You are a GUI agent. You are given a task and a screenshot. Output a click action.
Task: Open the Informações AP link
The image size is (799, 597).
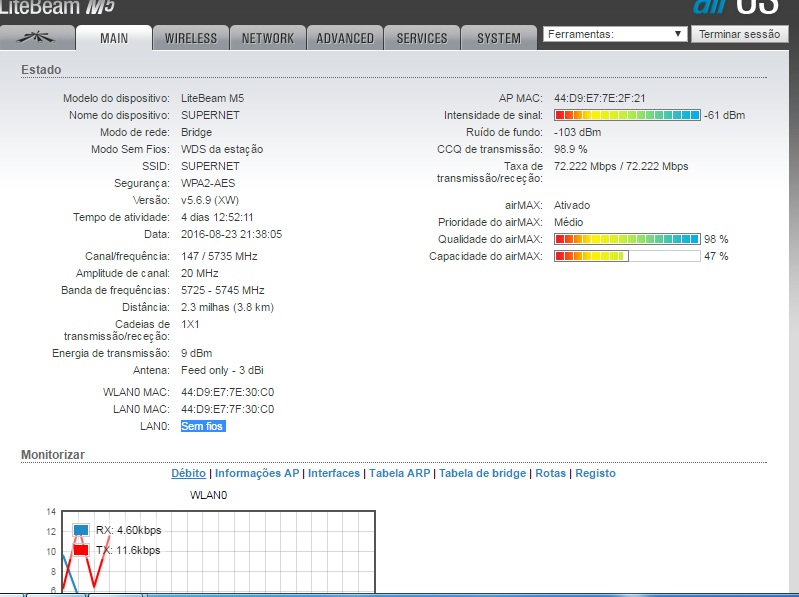pyautogui.click(x=257, y=473)
